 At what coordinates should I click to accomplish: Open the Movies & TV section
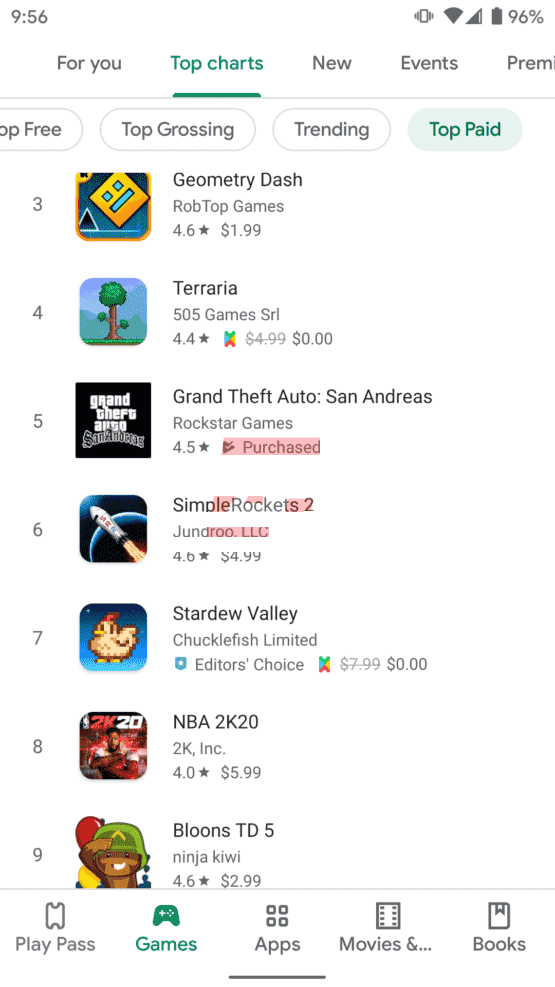pyautogui.click(x=386, y=928)
